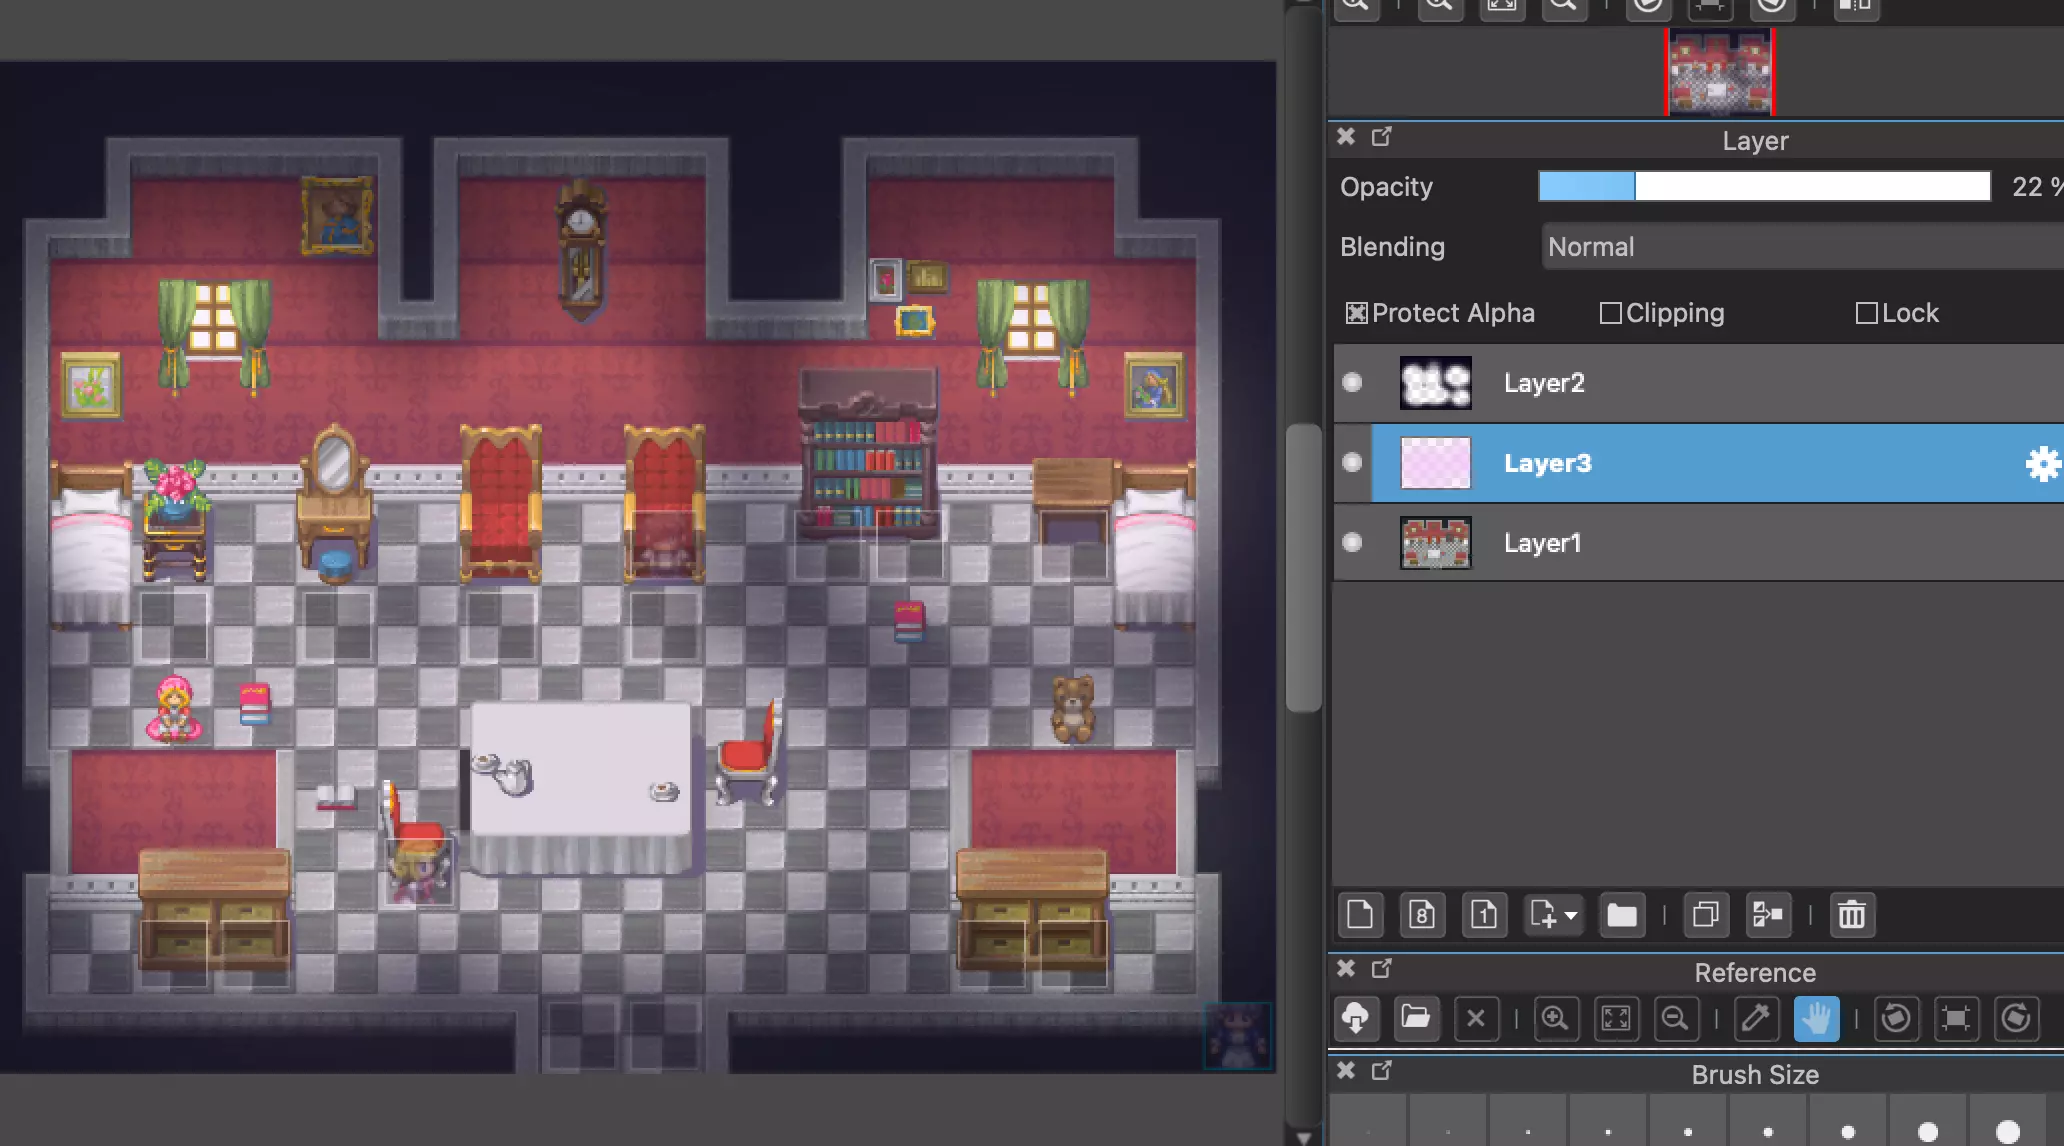Click the duplicate layer icon
This screenshot has width=2064, height=1146.
(x=1705, y=915)
